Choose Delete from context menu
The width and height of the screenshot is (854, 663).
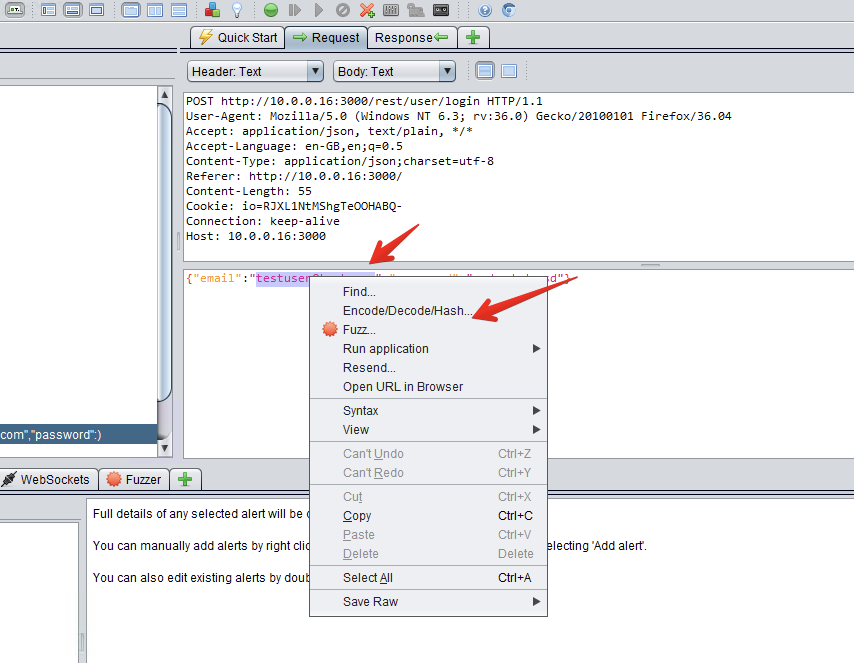pyautogui.click(x=428, y=555)
